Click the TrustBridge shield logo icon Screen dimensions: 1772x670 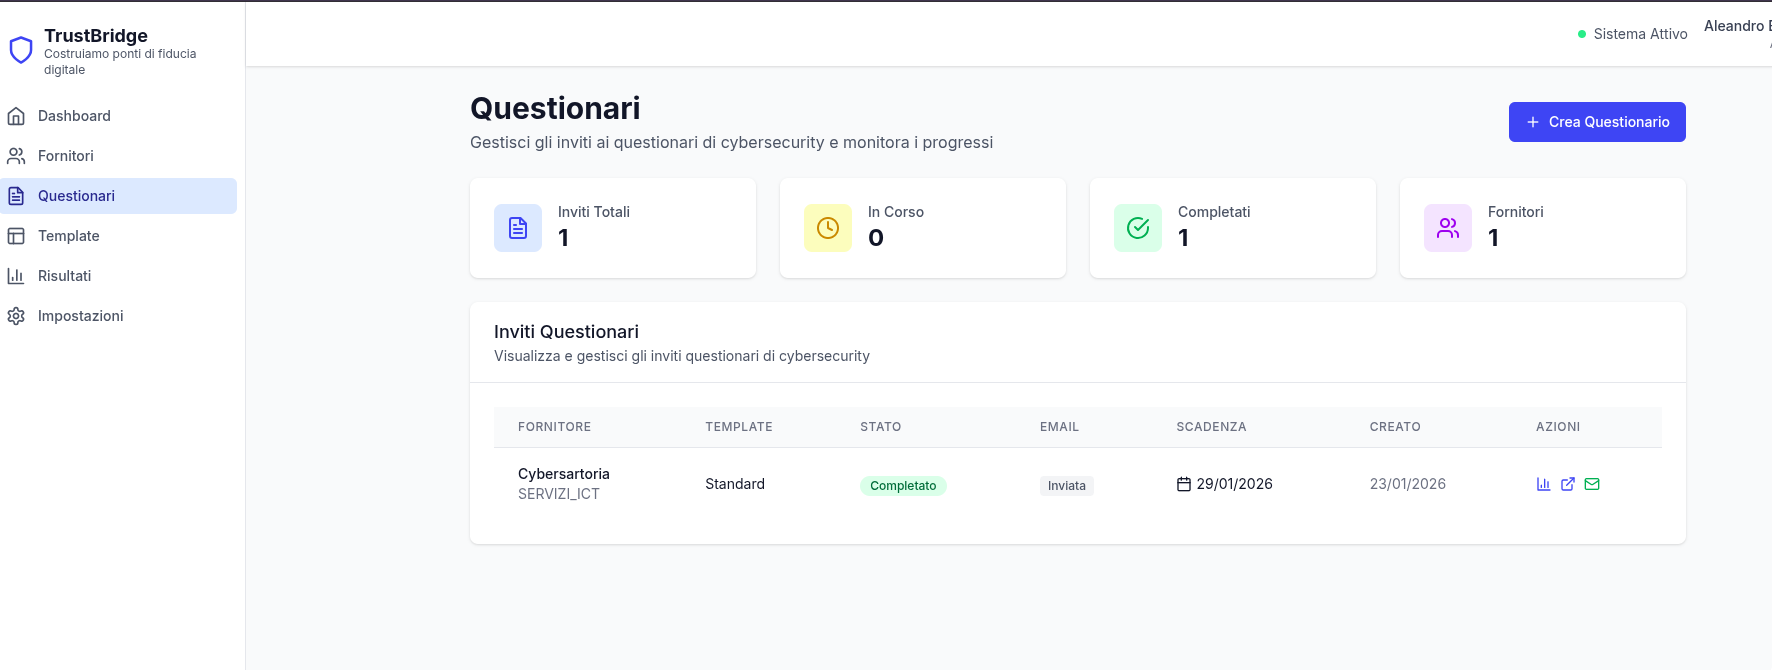pos(21,50)
